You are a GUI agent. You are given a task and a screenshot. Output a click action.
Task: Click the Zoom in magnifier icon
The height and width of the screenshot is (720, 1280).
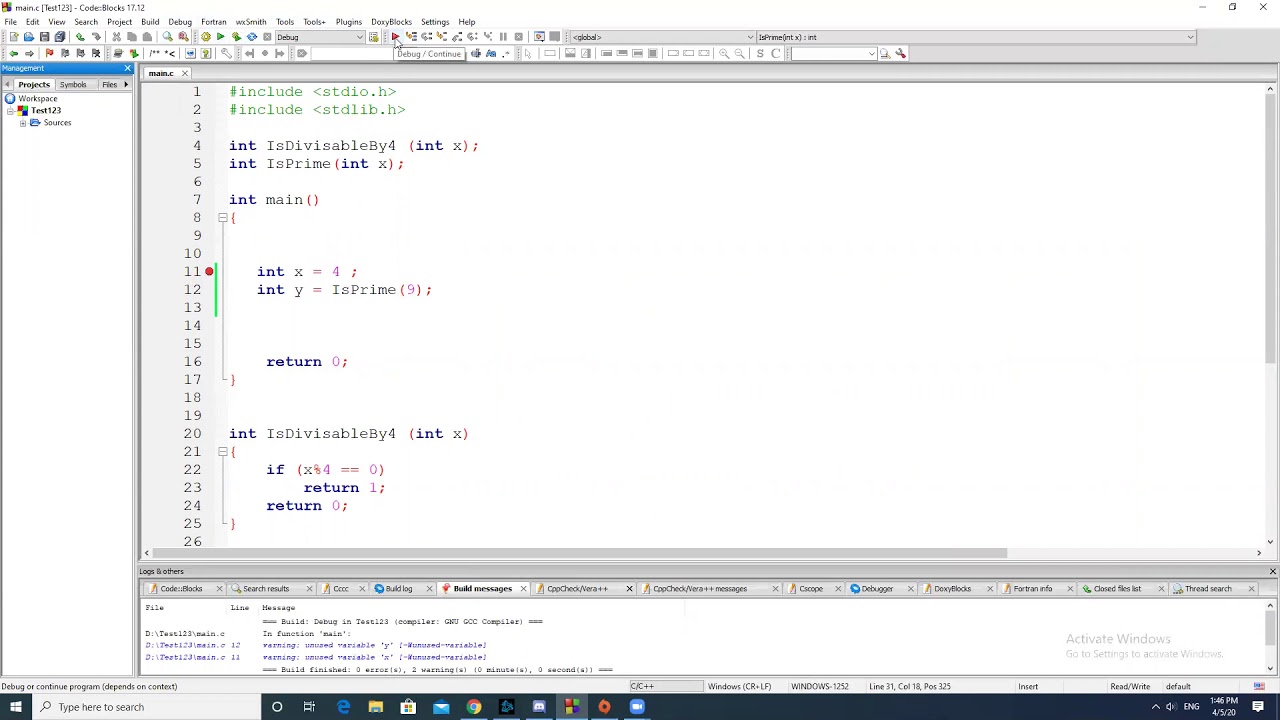tap(724, 53)
